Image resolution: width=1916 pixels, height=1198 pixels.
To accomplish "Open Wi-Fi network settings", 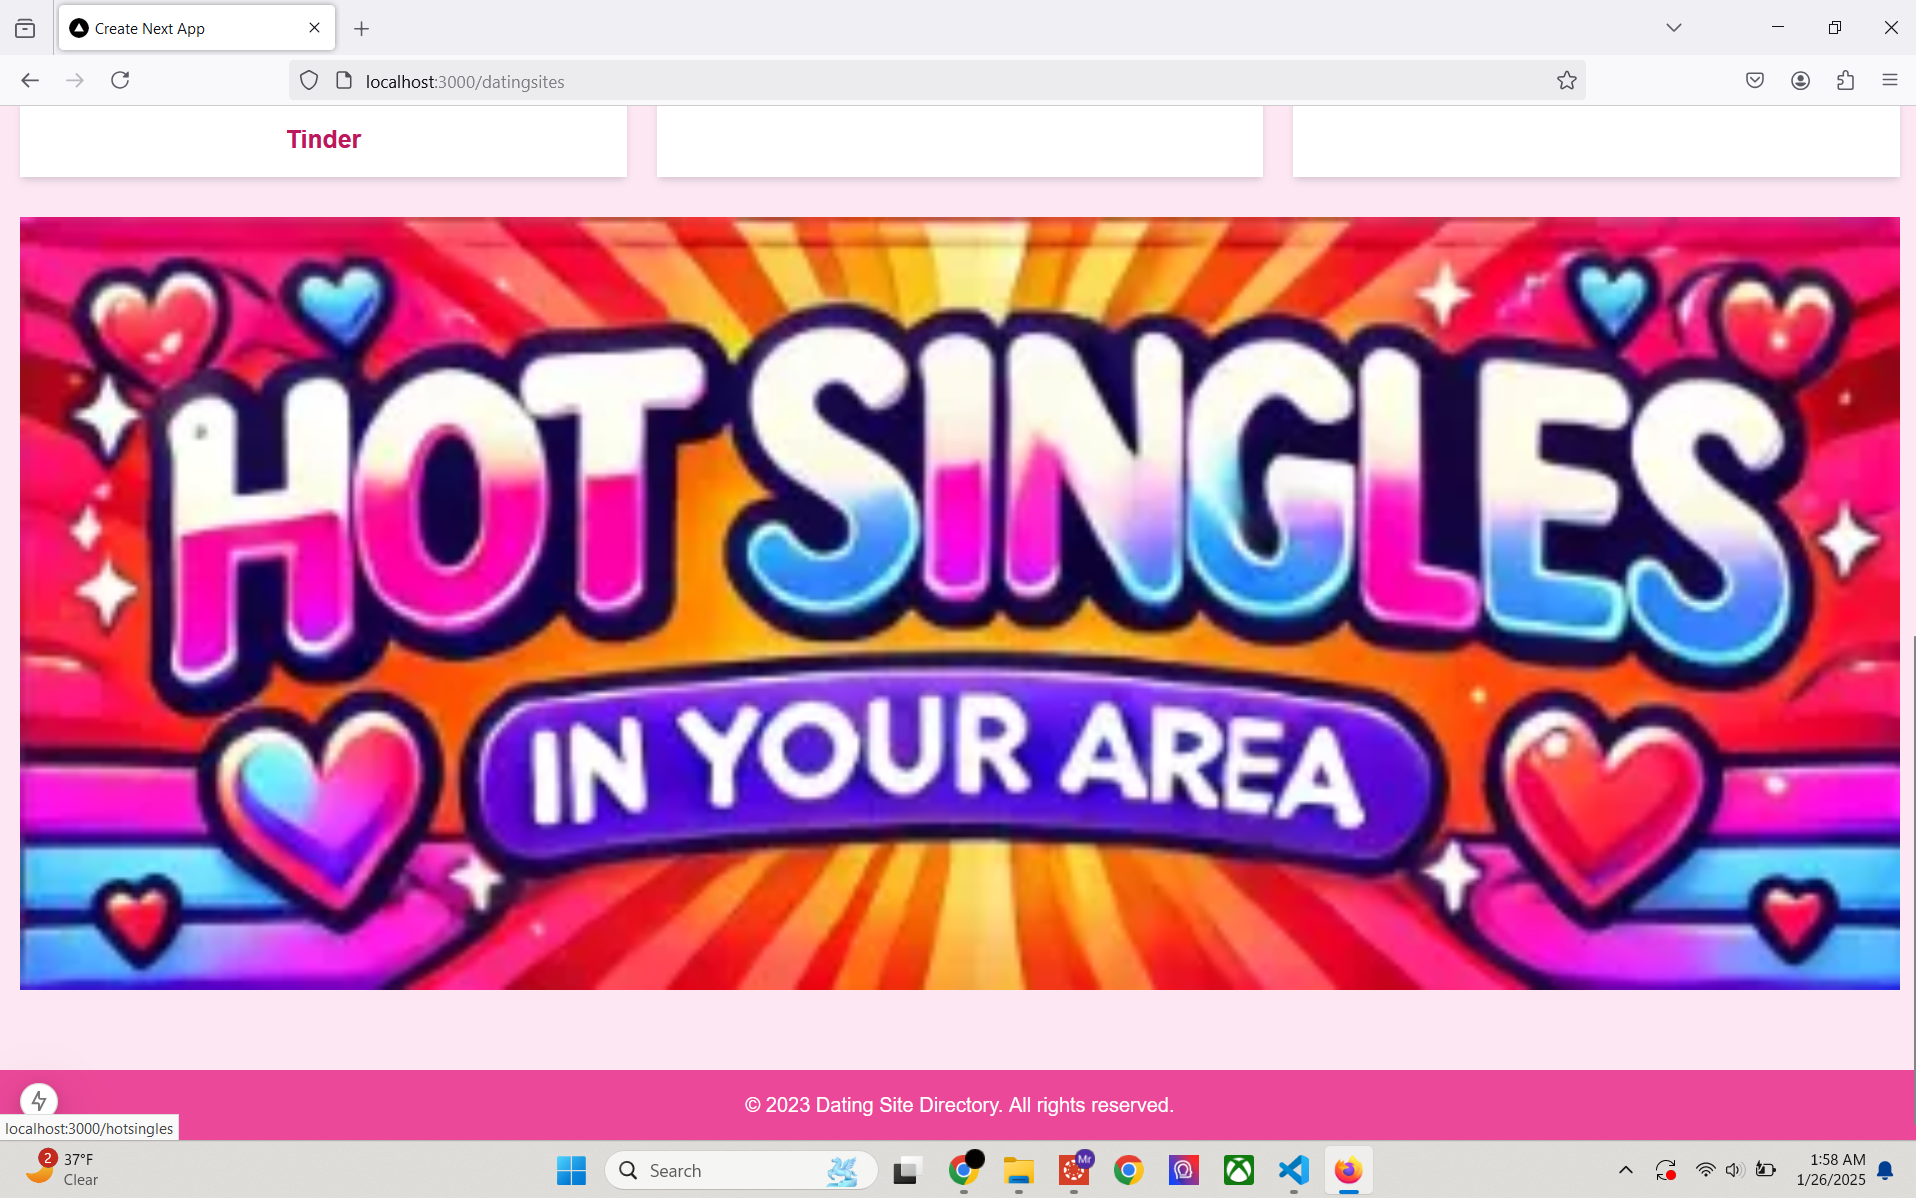I will 1706,1170.
